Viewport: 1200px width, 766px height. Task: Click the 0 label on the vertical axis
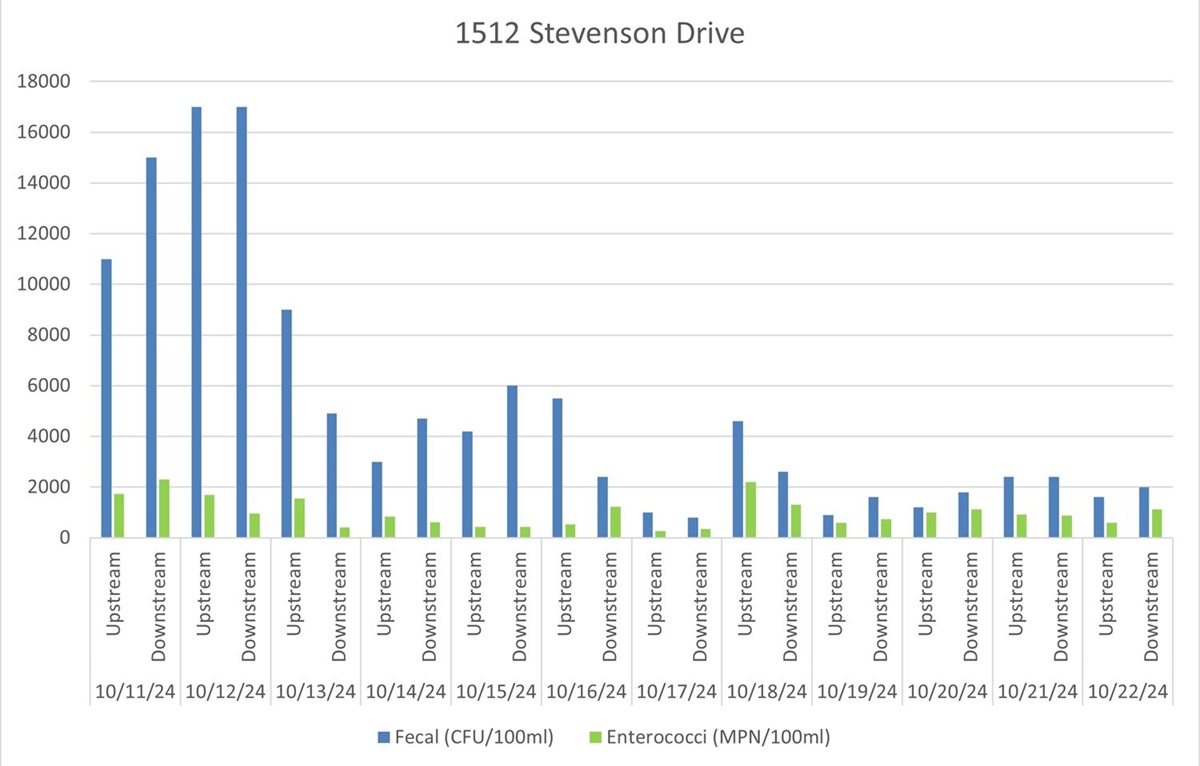coord(70,536)
